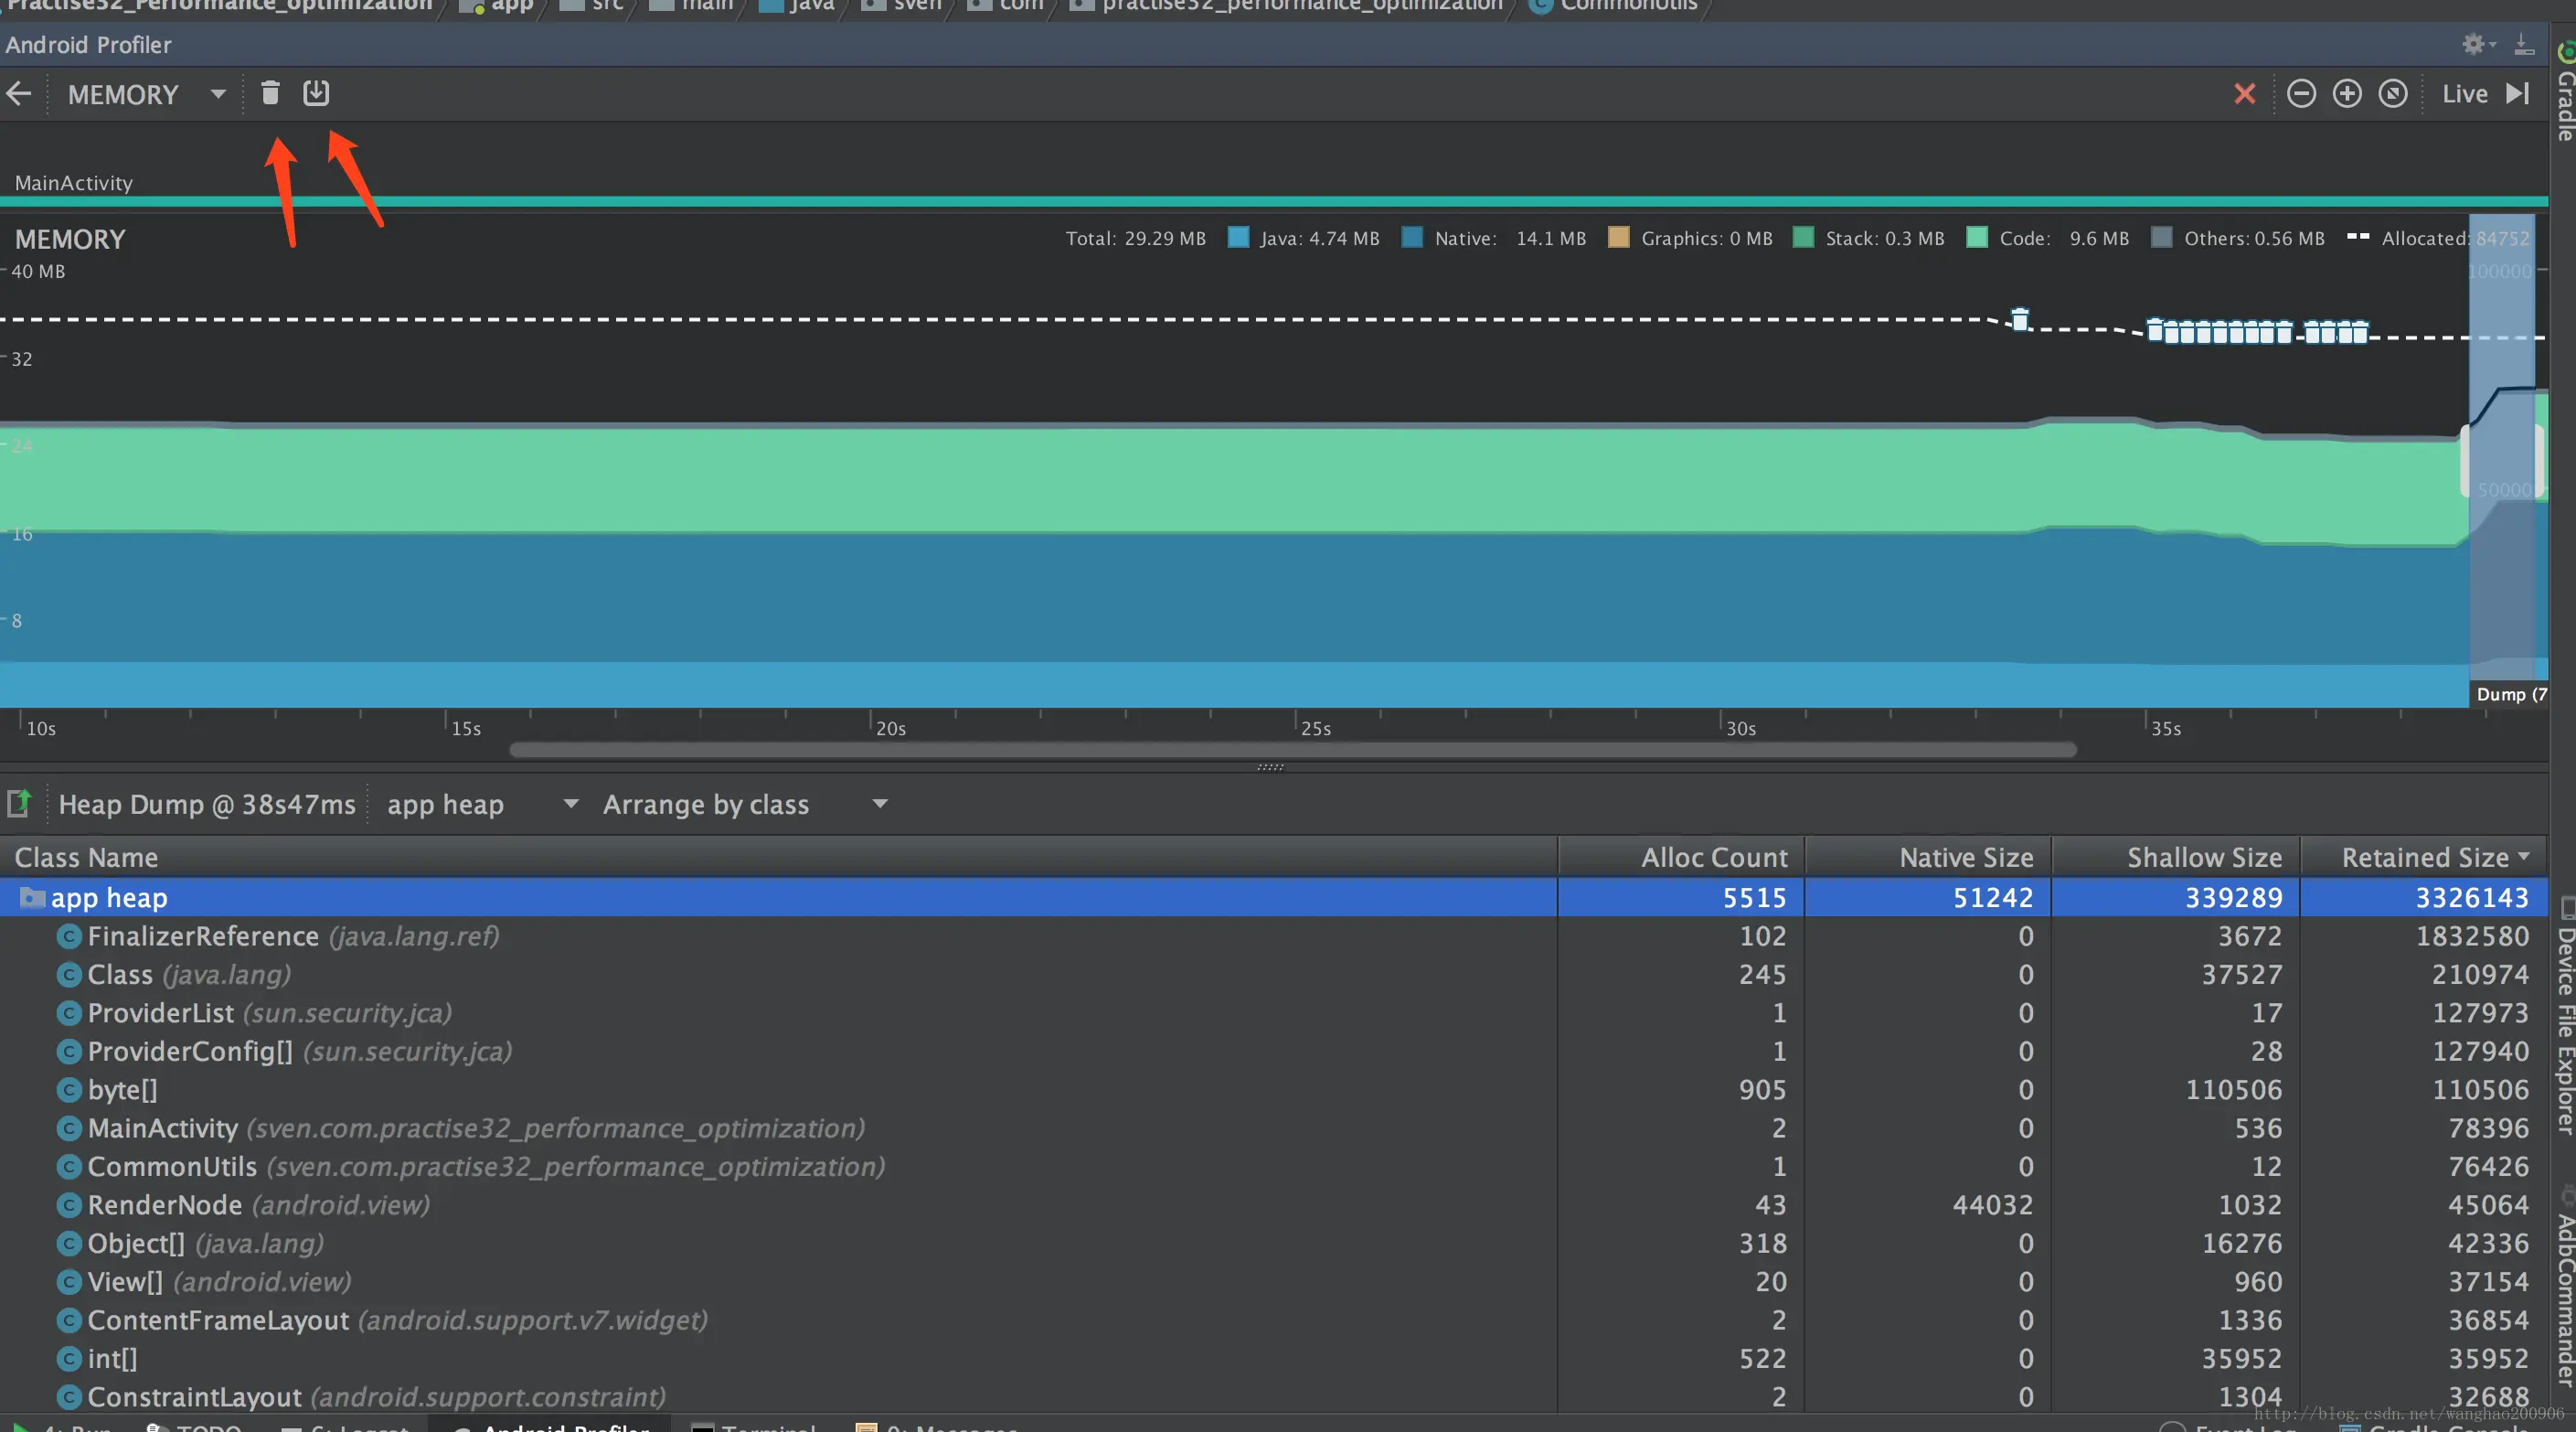
Task: Select the Object[] class row
Action: [x=1274, y=1243]
